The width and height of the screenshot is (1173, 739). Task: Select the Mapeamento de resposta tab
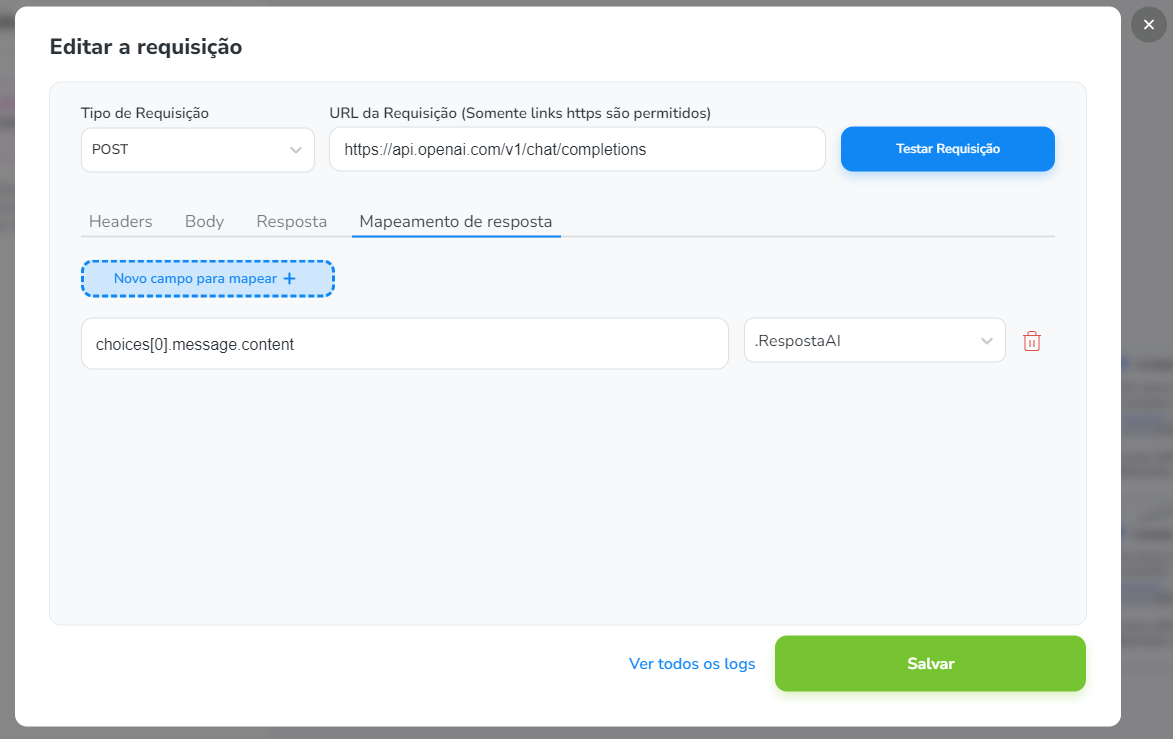tap(456, 221)
